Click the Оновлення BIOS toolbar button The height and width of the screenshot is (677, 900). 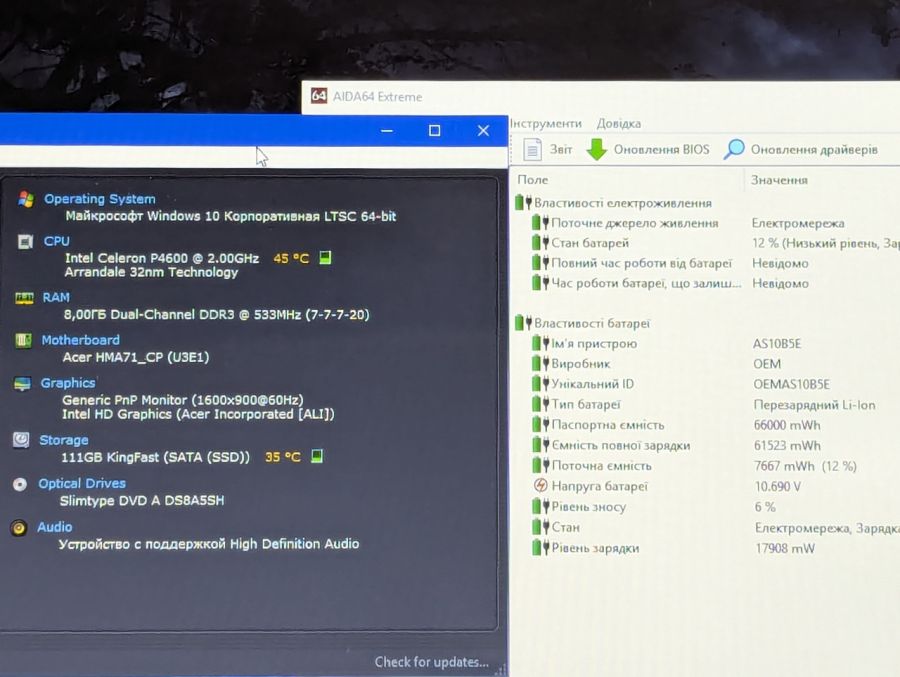tap(648, 149)
